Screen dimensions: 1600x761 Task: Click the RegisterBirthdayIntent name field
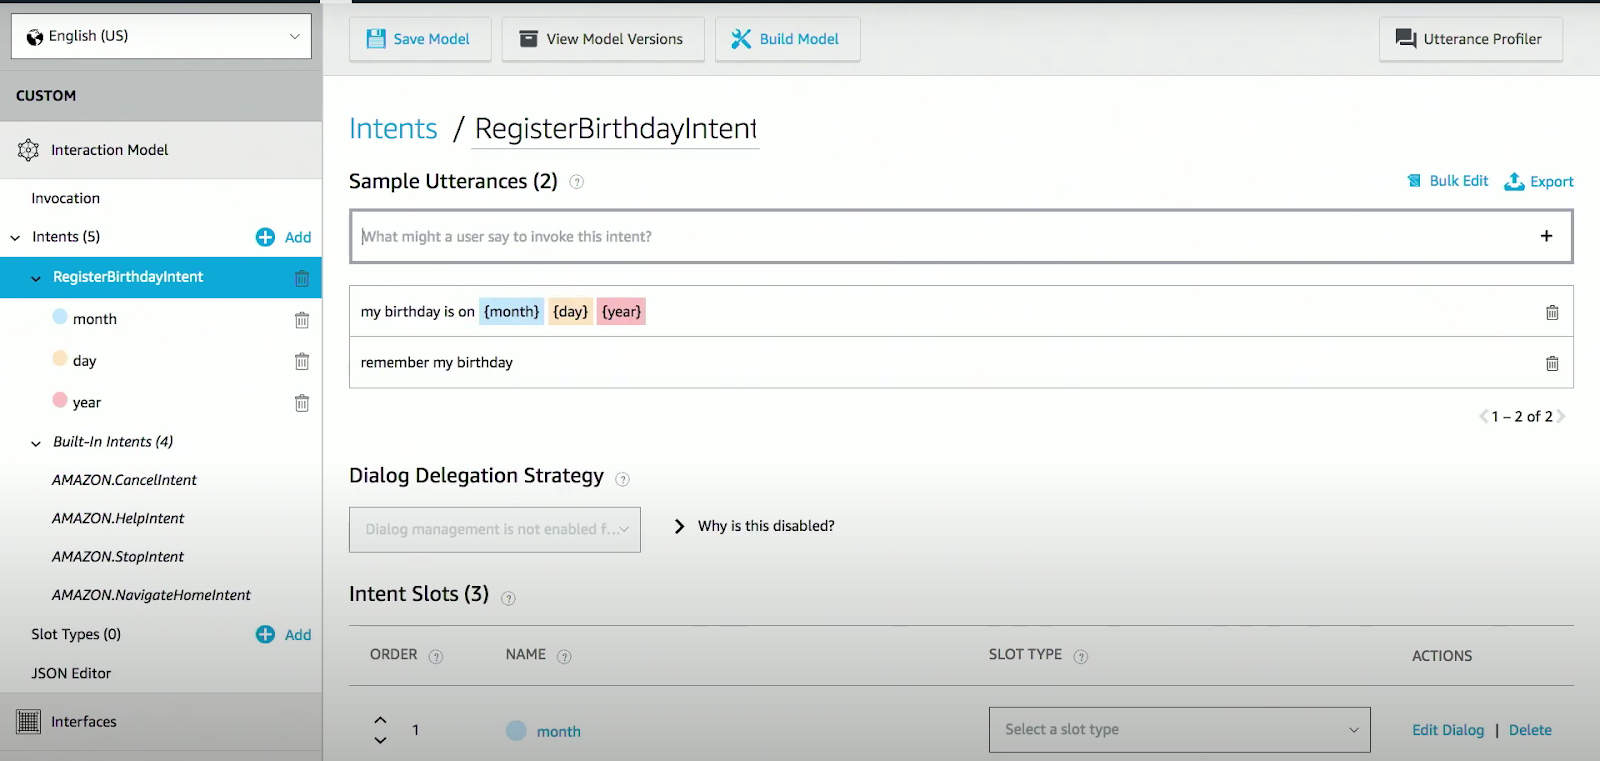click(x=615, y=129)
